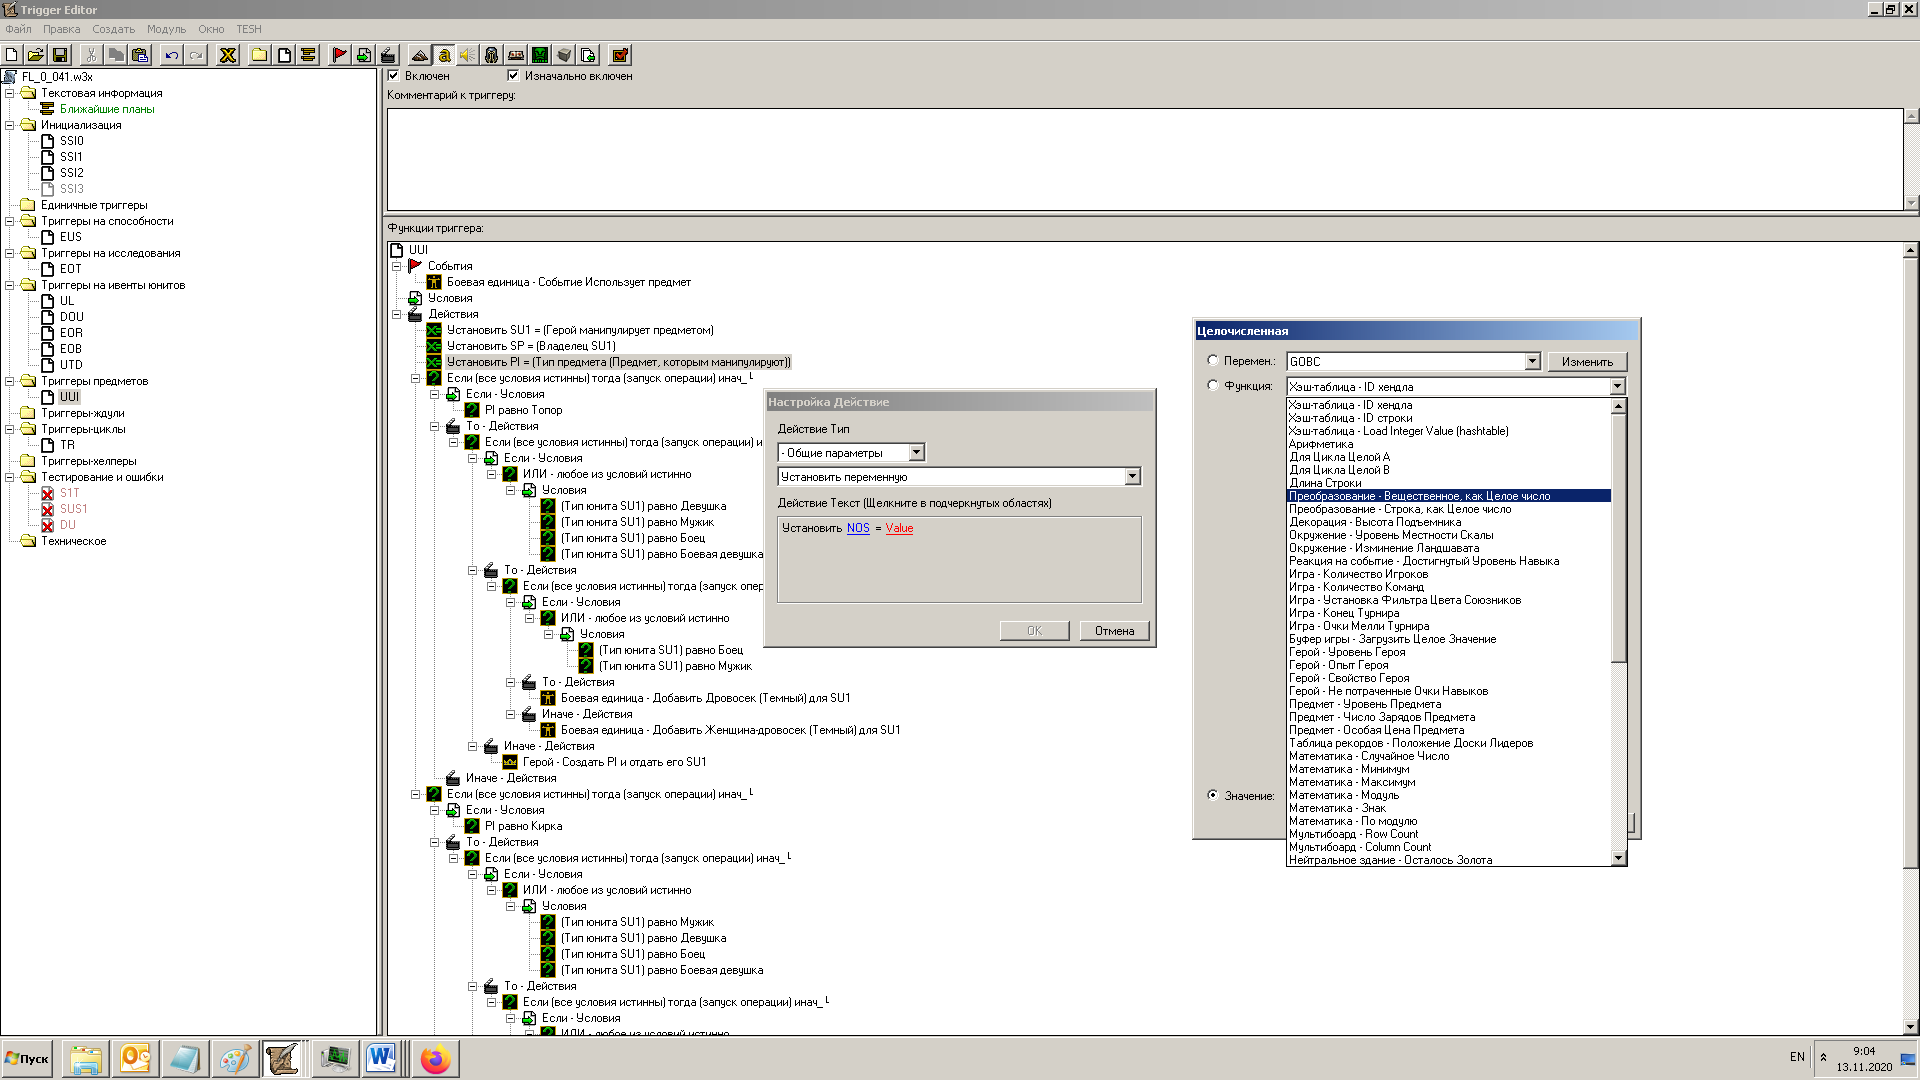Screen dimensions: 1920x1080
Task: Select the Перемен. radio button
Action: point(1213,361)
